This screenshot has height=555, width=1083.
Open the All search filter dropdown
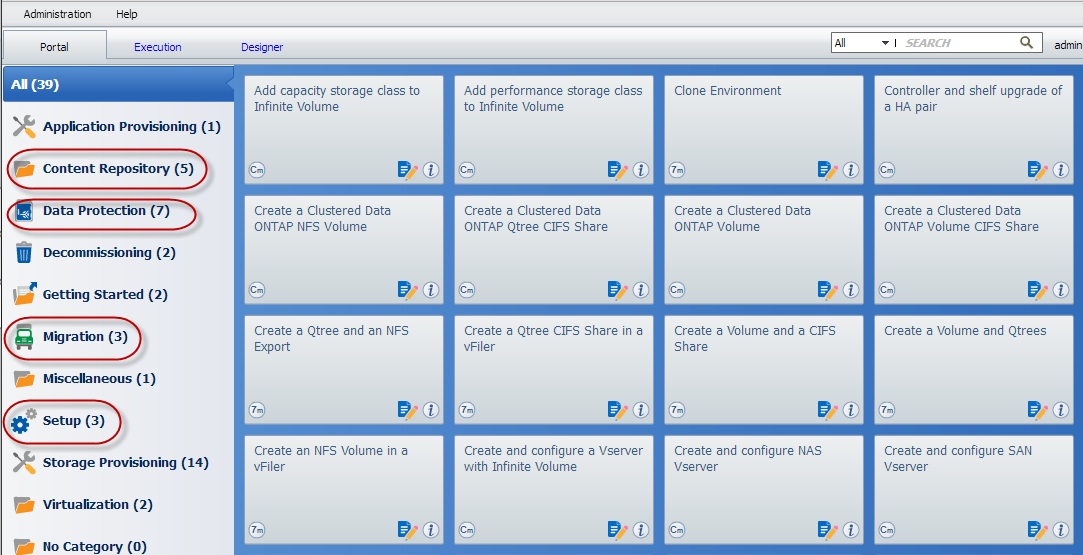click(x=861, y=43)
